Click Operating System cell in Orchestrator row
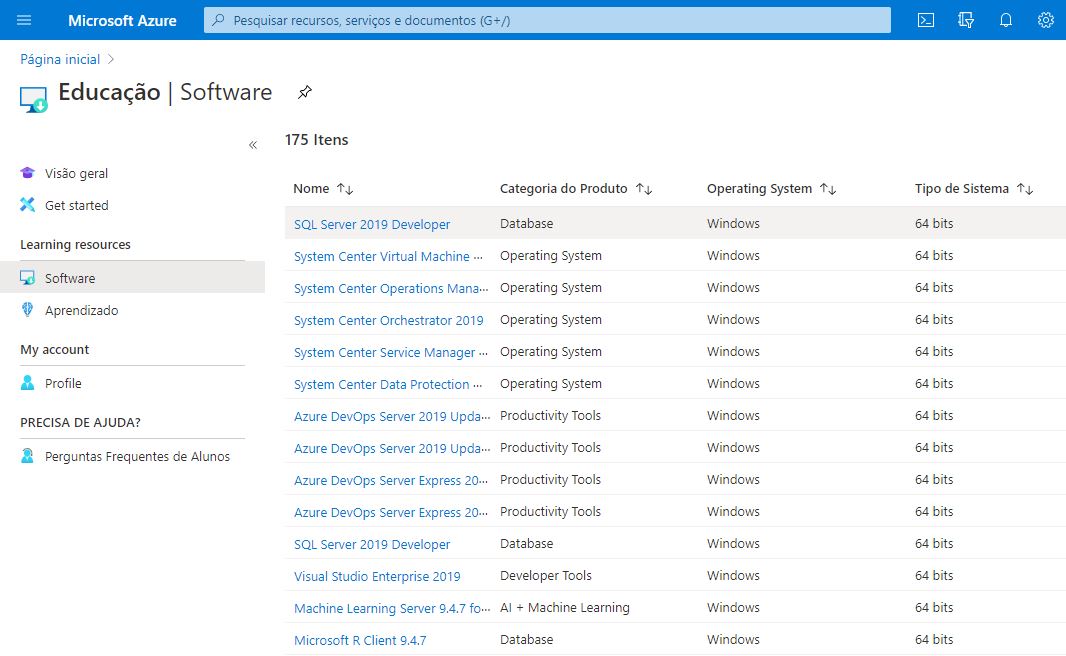 tap(550, 320)
